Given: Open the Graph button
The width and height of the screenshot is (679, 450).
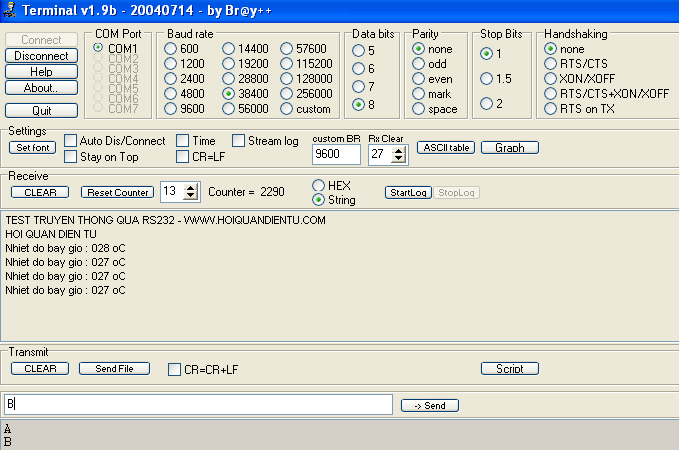Looking at the screenshot, I should [x=510, y=148].
